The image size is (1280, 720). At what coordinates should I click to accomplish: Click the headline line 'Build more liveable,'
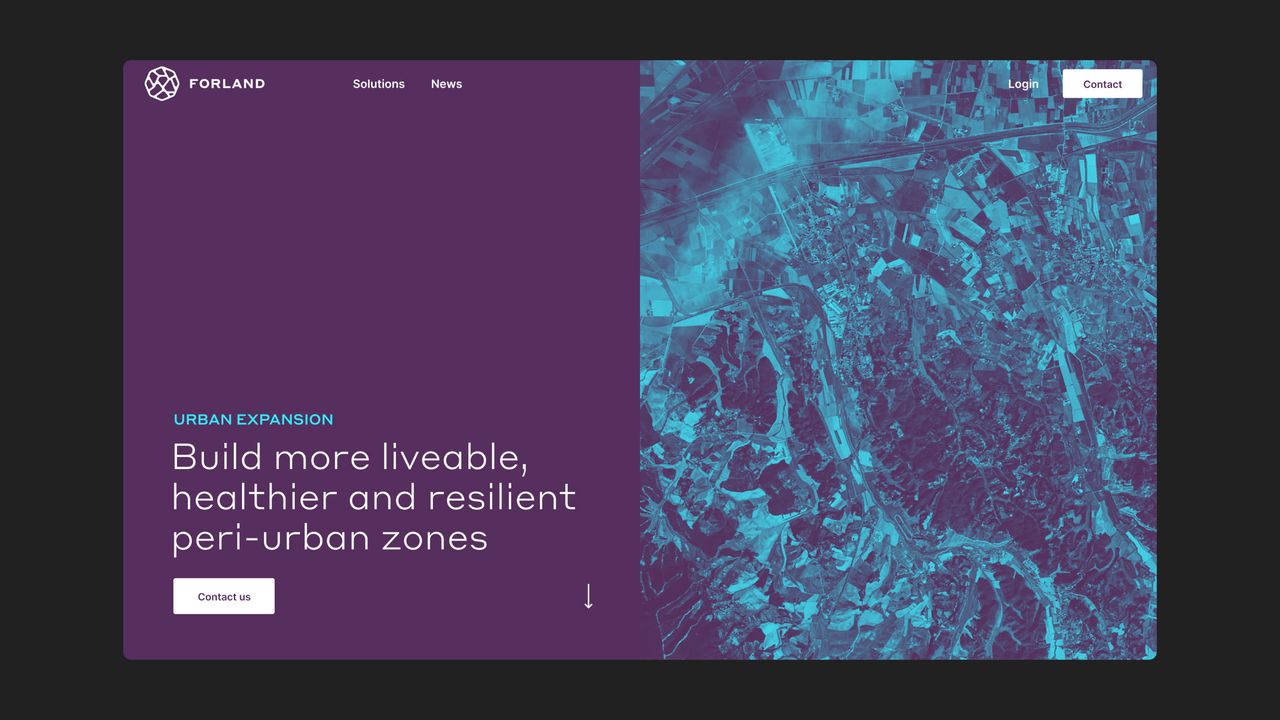pos(350,458)
